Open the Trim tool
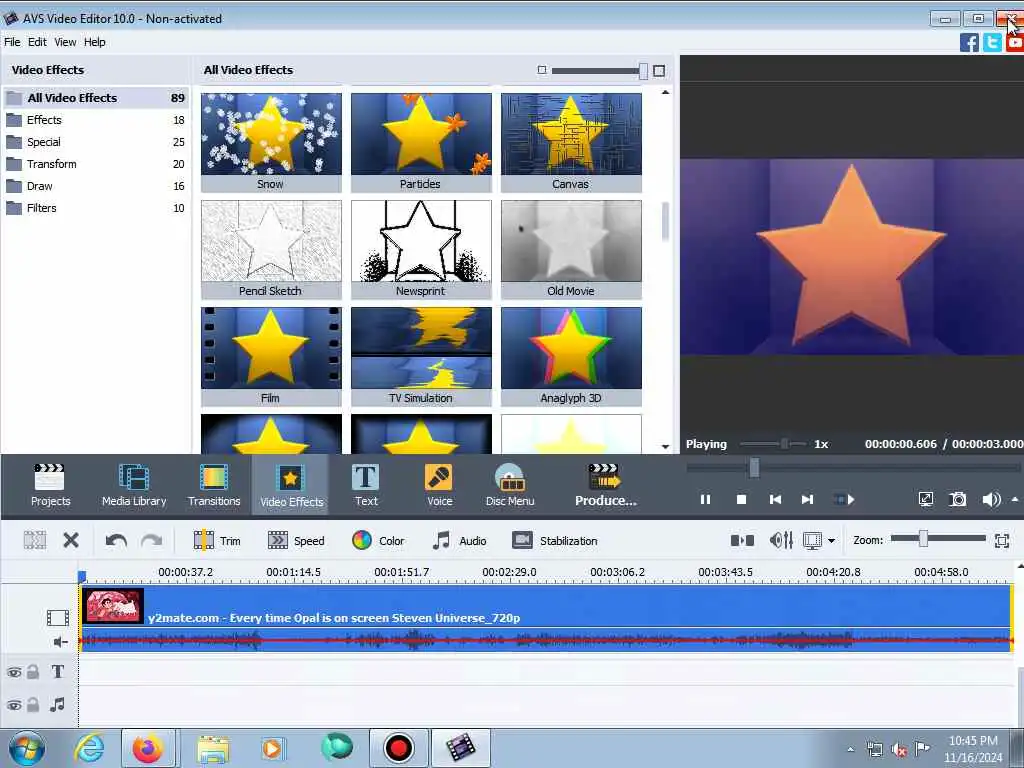This screenshot has width=1024, height=768. (217, 541)
